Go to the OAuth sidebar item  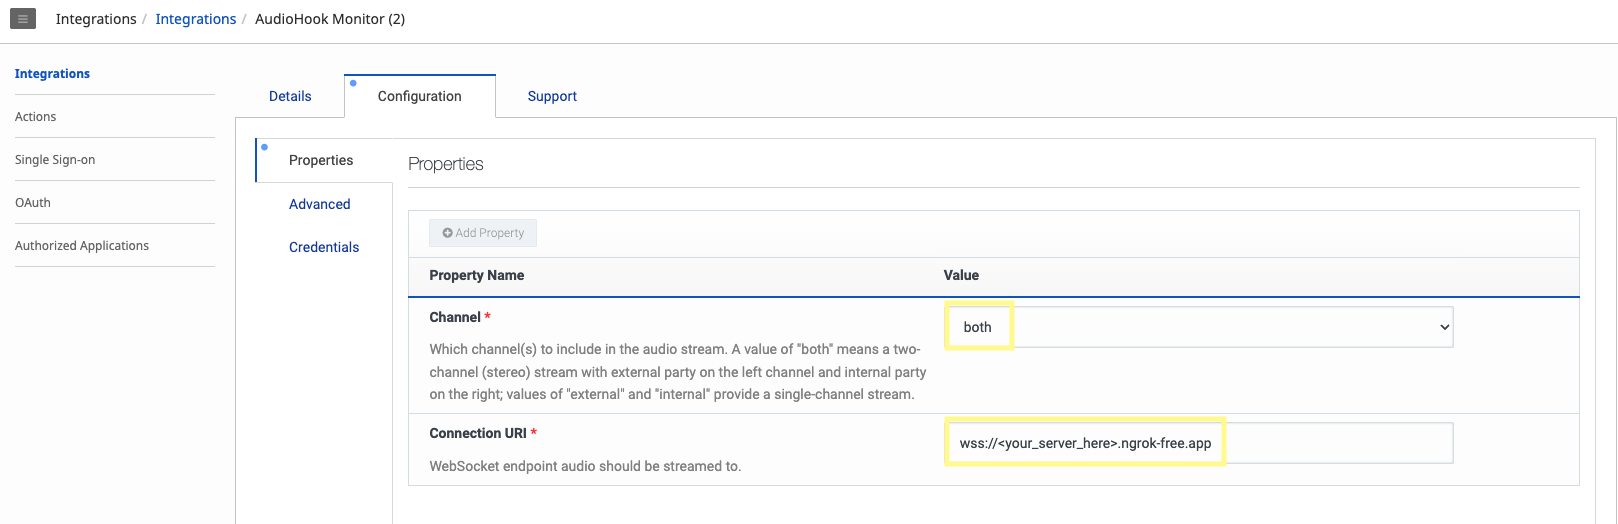click(33, 203)
